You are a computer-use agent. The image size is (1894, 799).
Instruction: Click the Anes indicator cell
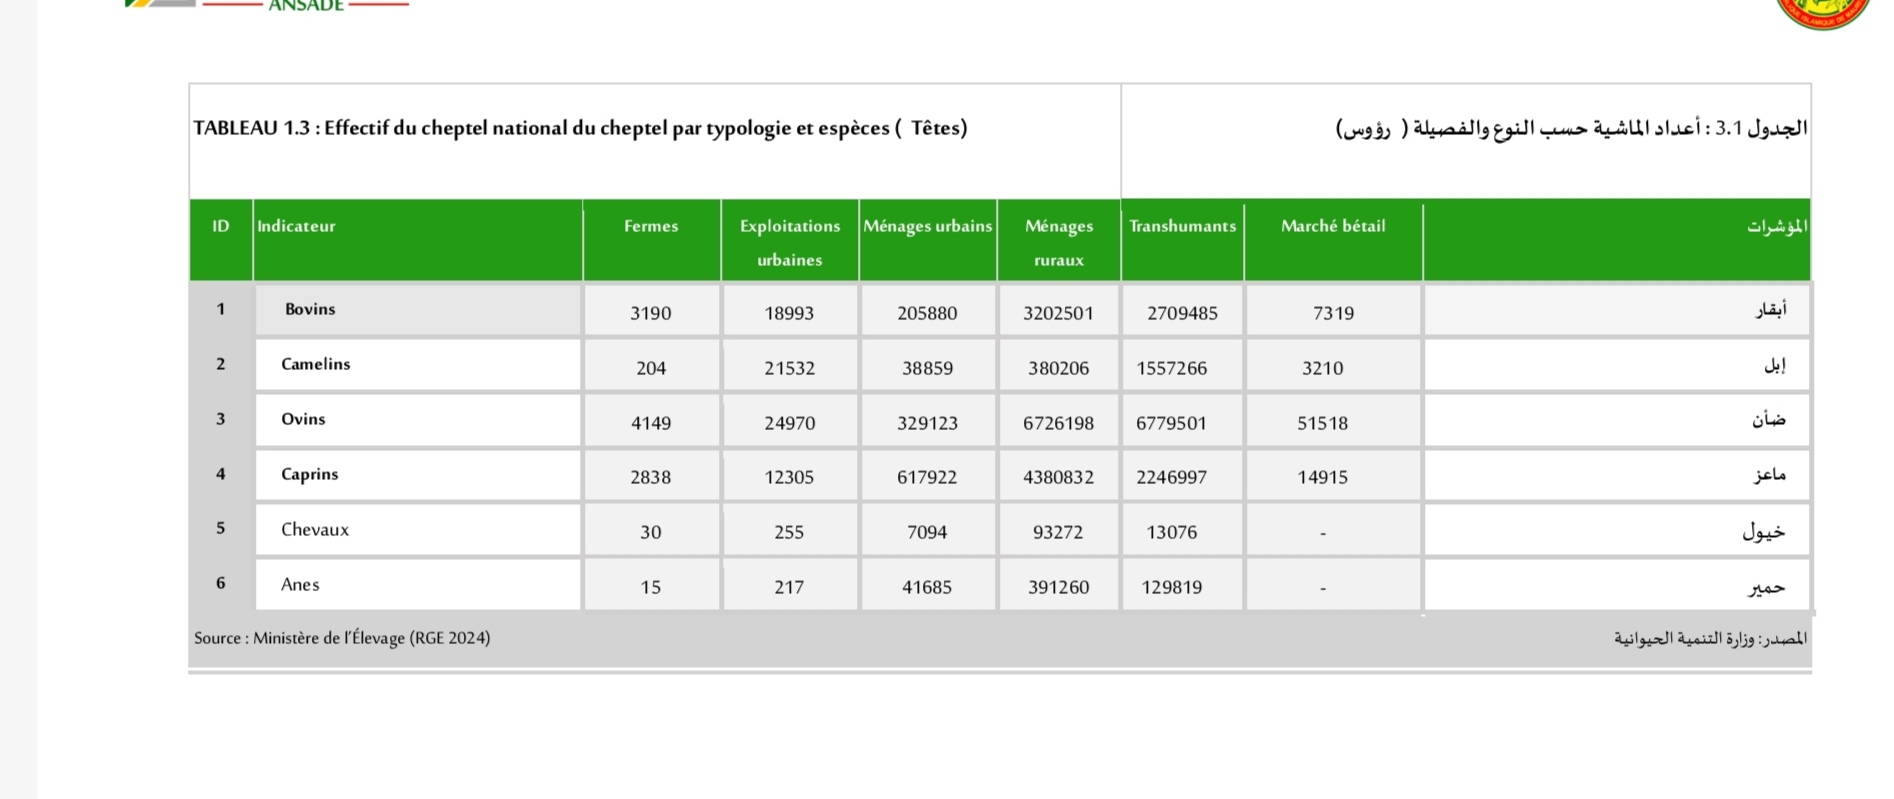[418, 584]
